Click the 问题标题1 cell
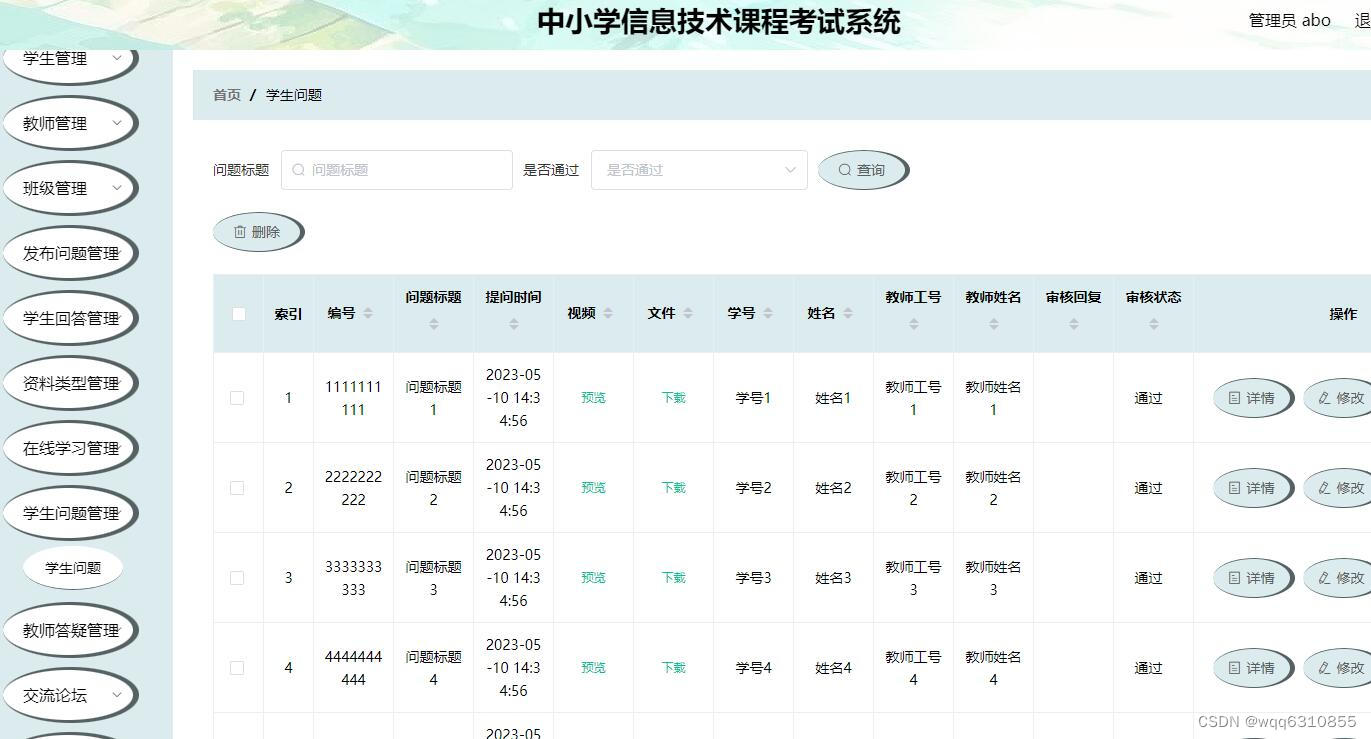1371x739 pixels. click(x=433, y=398)
